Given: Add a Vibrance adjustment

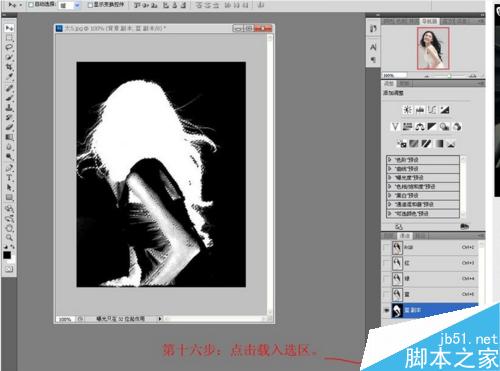Looking at the screenshot, I should click(x=395, y=127).
